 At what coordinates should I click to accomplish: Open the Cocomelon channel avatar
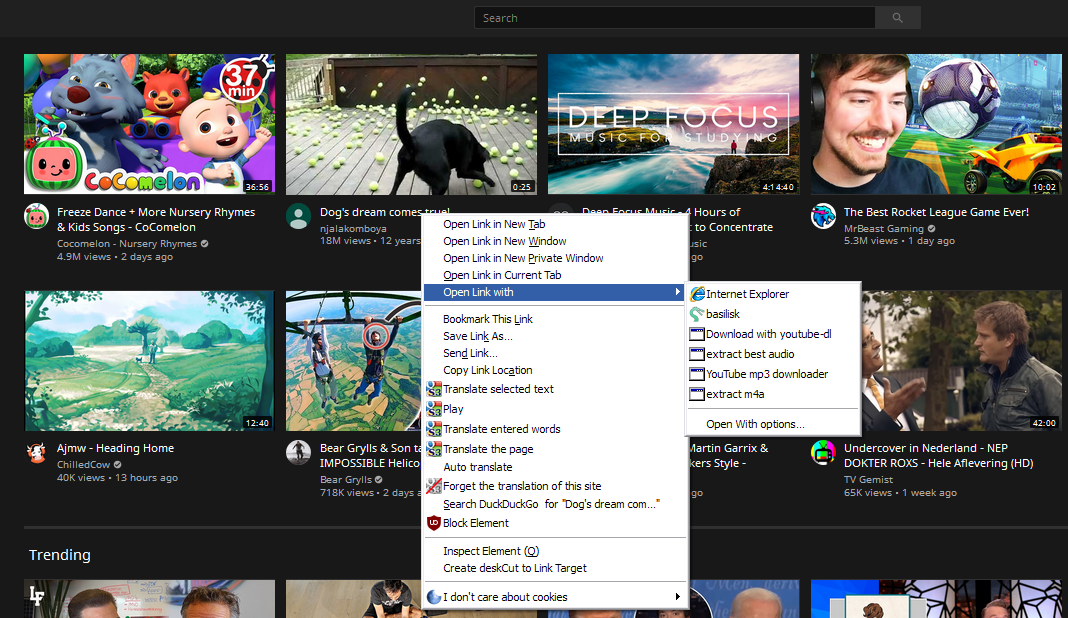37,217
